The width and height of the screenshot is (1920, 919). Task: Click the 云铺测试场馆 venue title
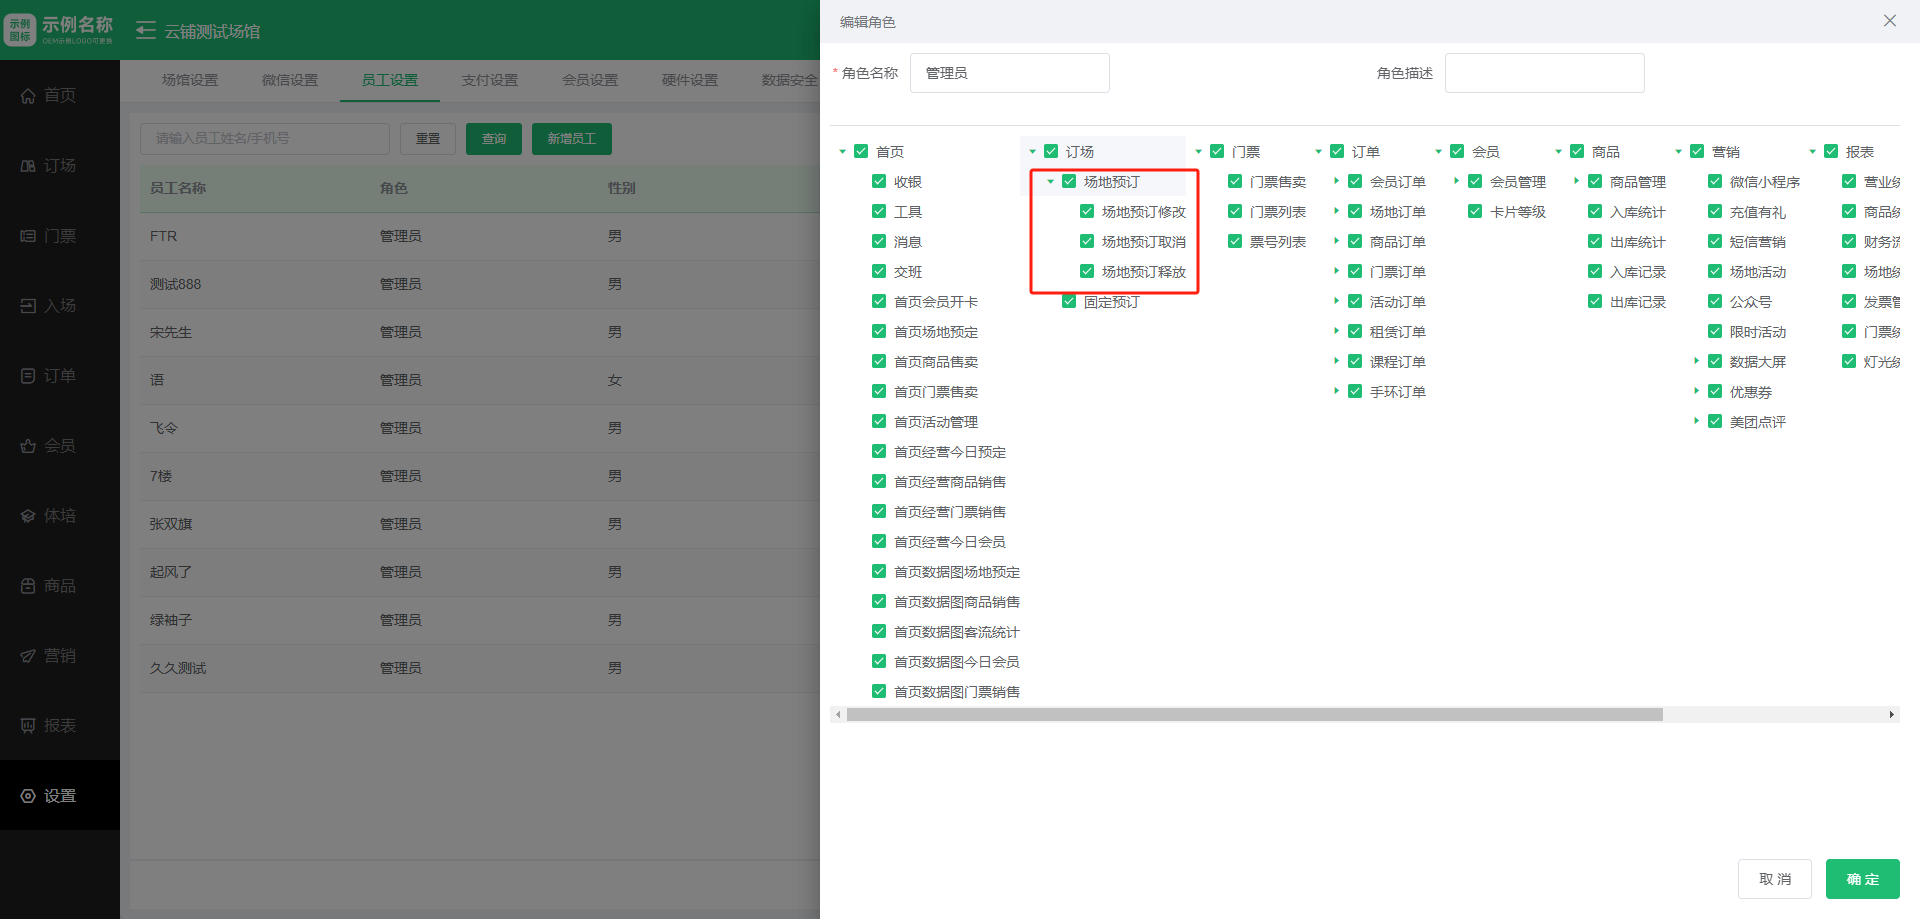coord(212,31)
